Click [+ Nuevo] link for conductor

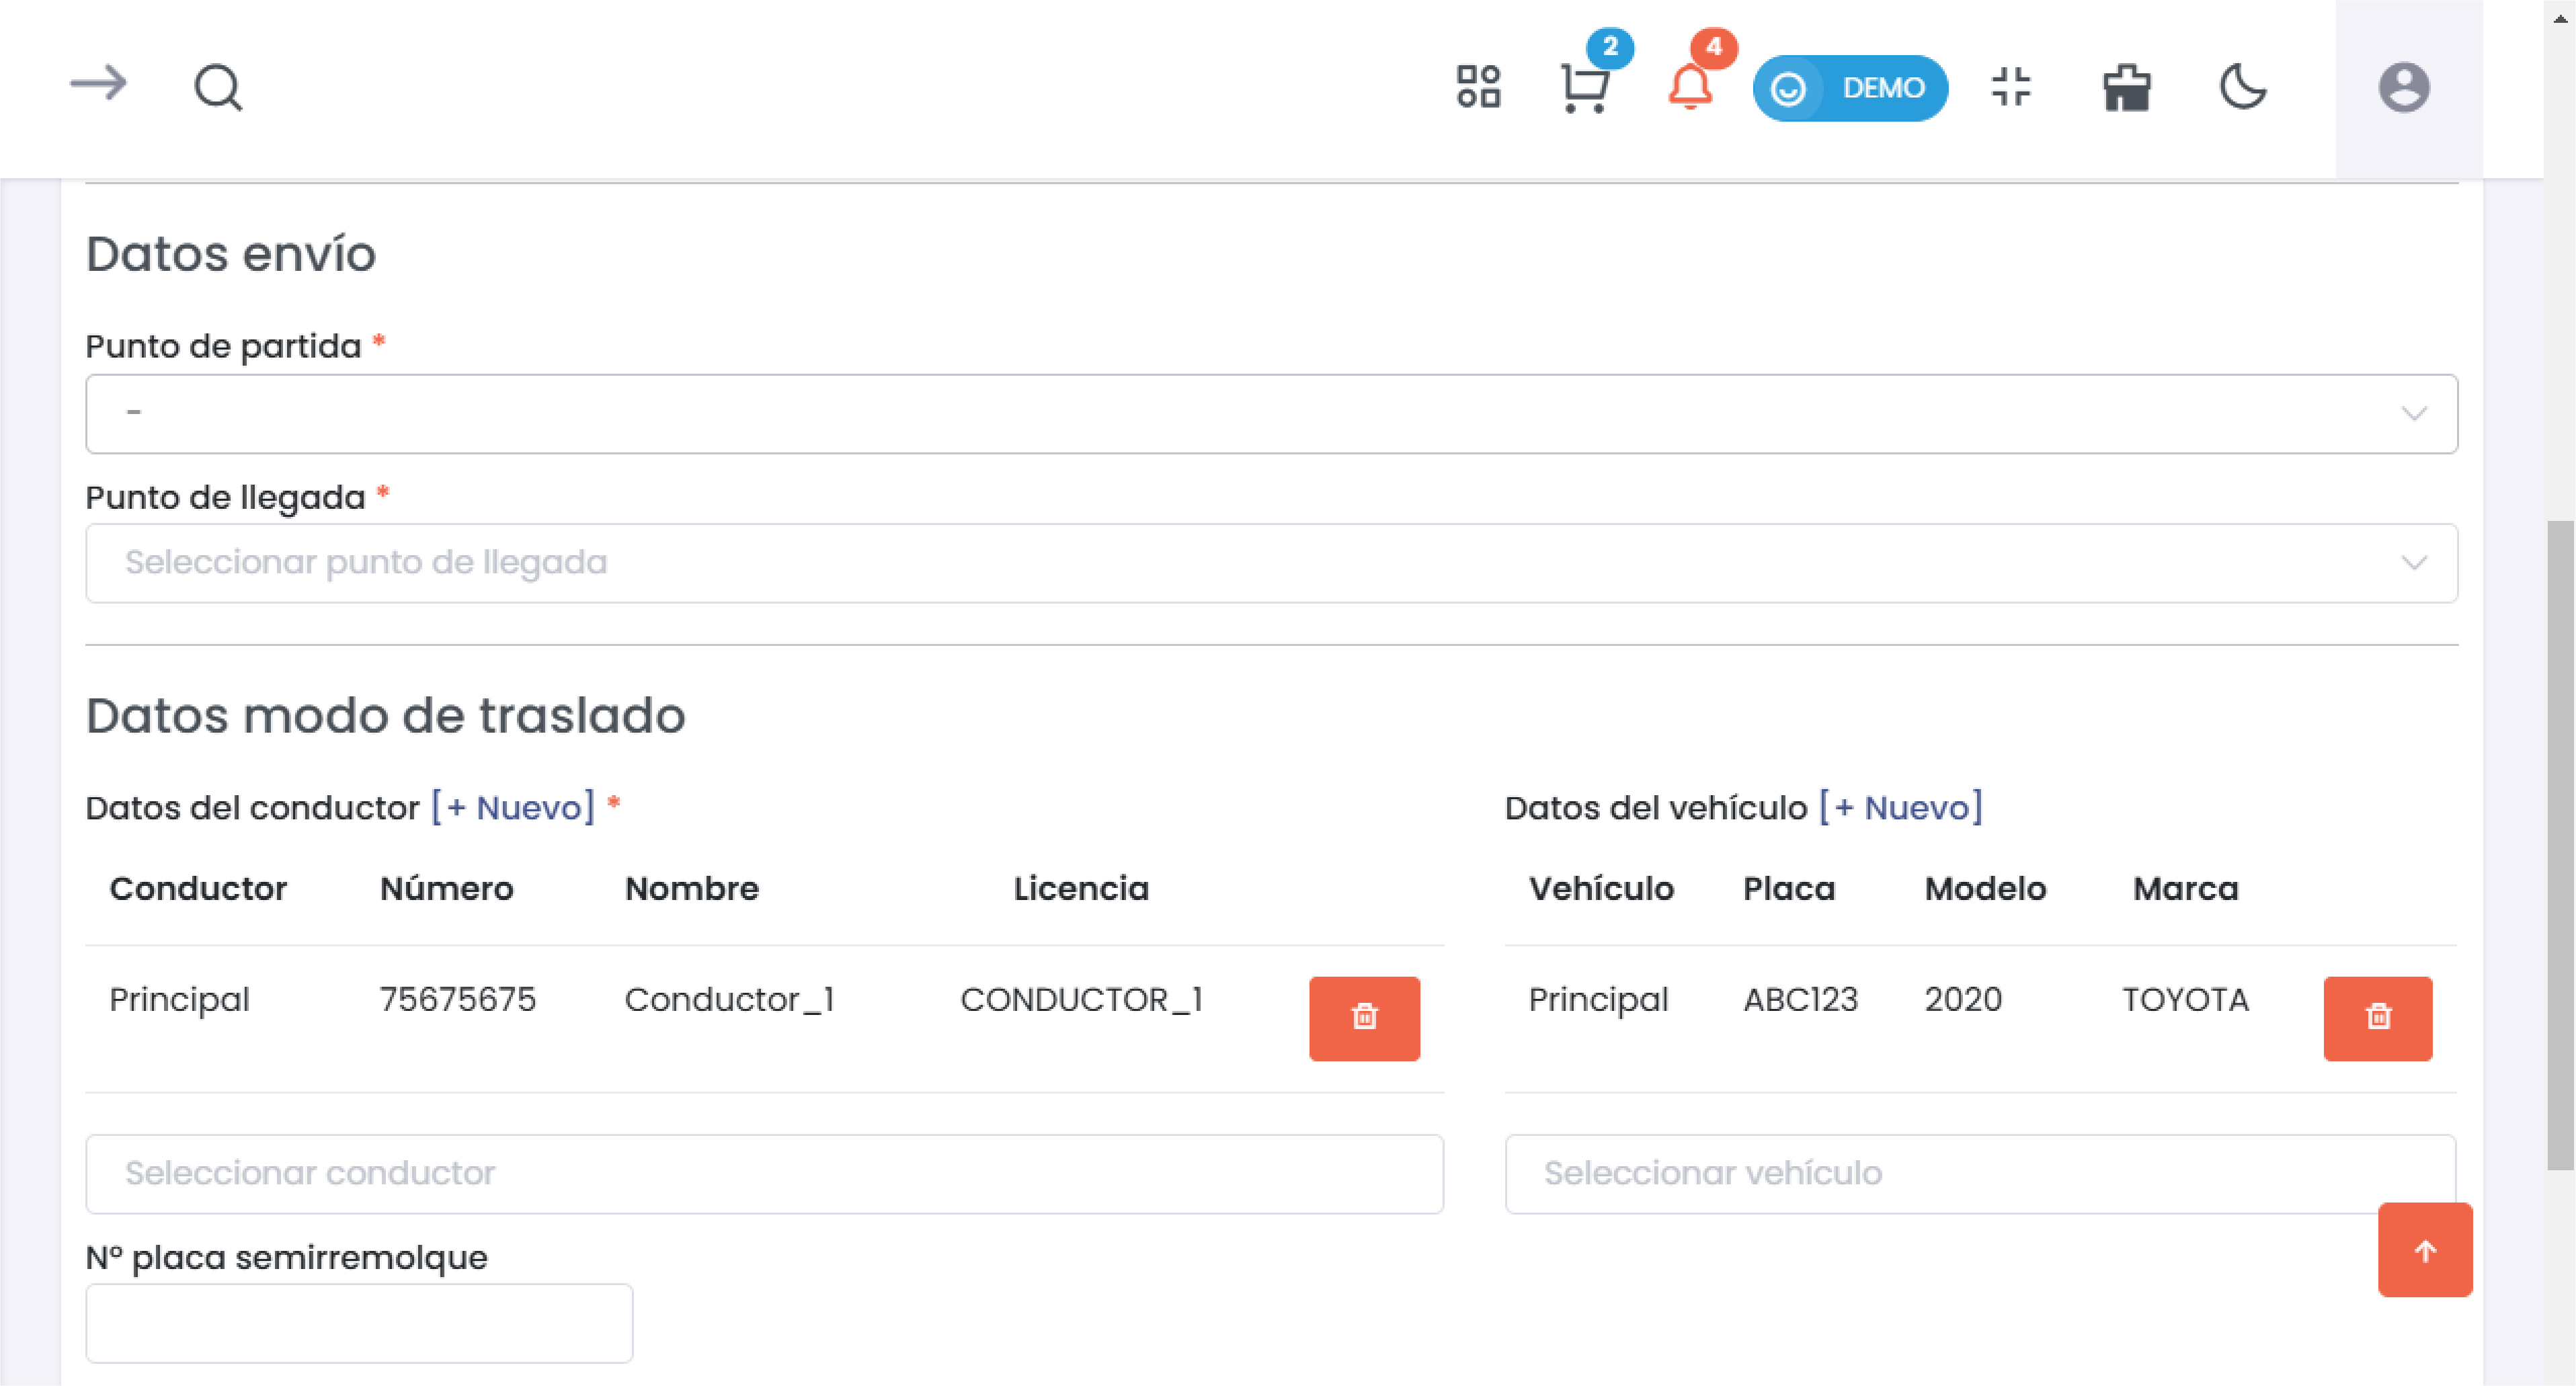[x=513, y=807]
